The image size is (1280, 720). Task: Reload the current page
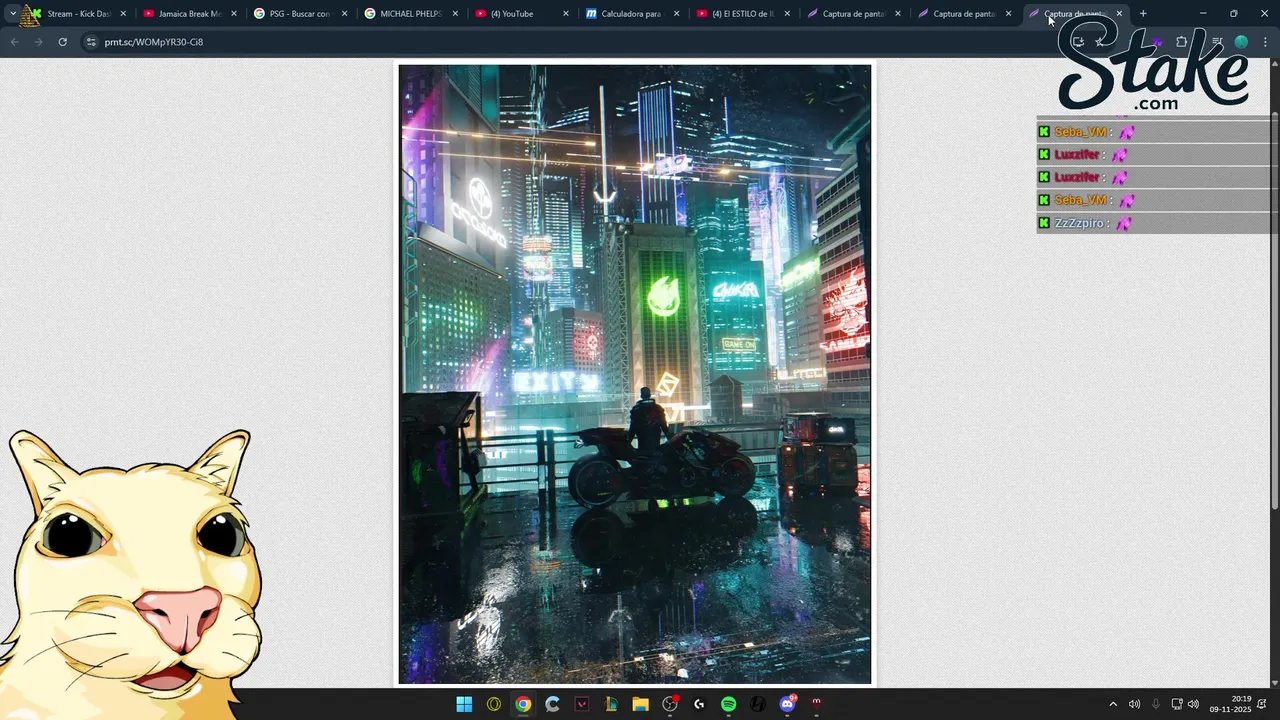tap(62, 42)
